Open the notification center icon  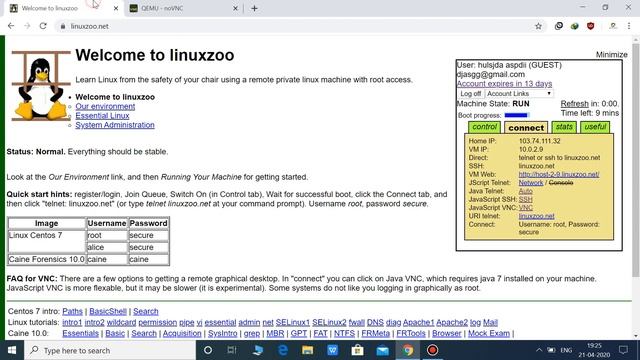coord(623,350)
